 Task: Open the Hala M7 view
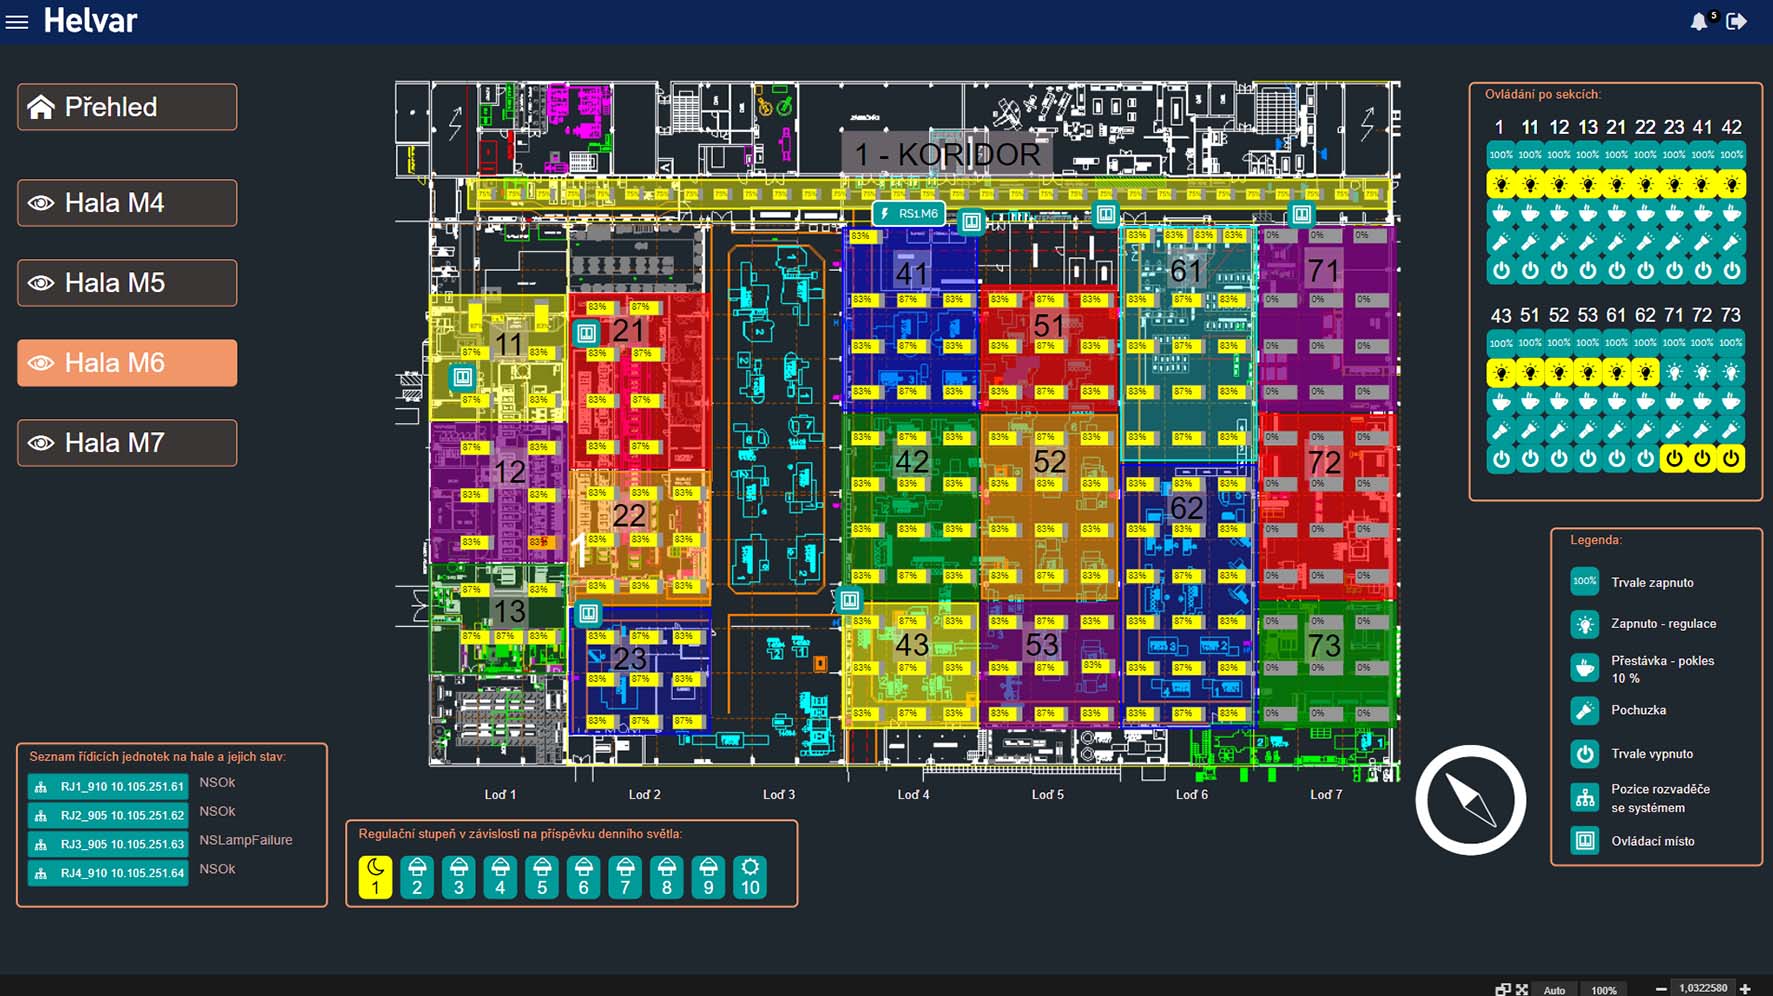(x=127, y=443)
